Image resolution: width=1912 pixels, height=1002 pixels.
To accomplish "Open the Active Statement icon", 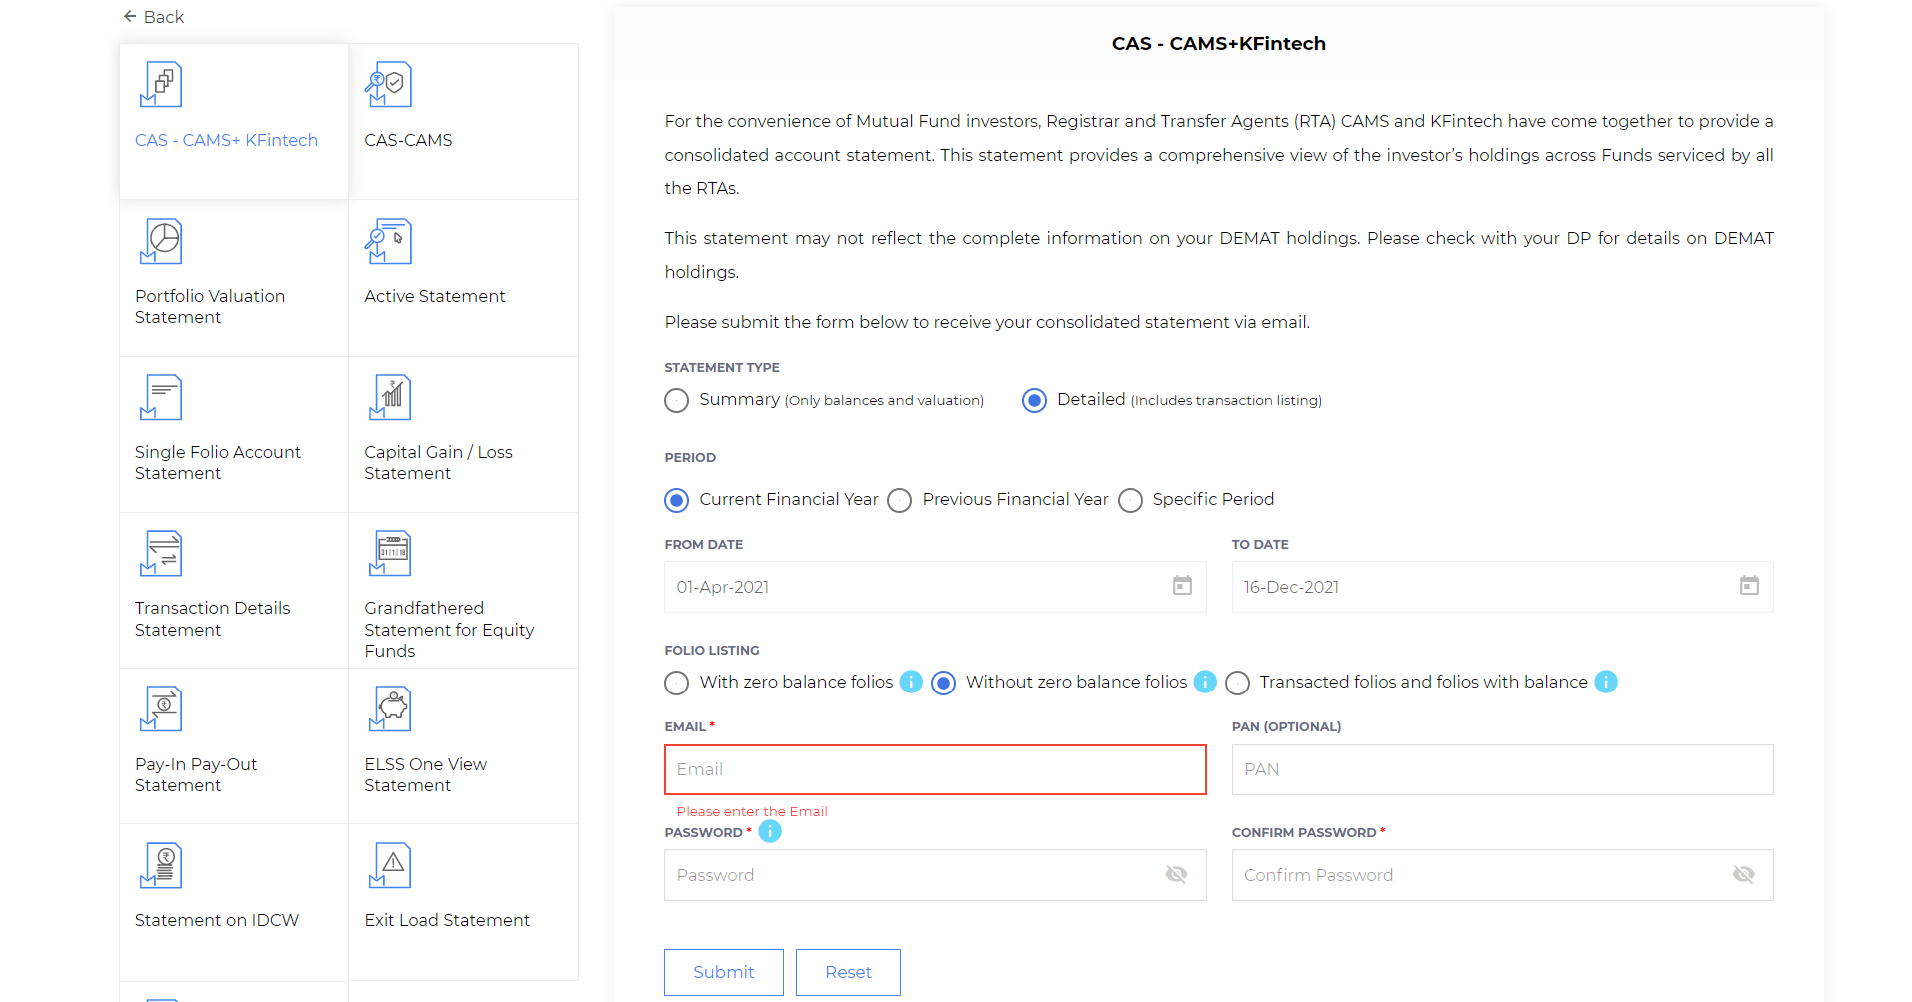I will click(x=388, y=241).
